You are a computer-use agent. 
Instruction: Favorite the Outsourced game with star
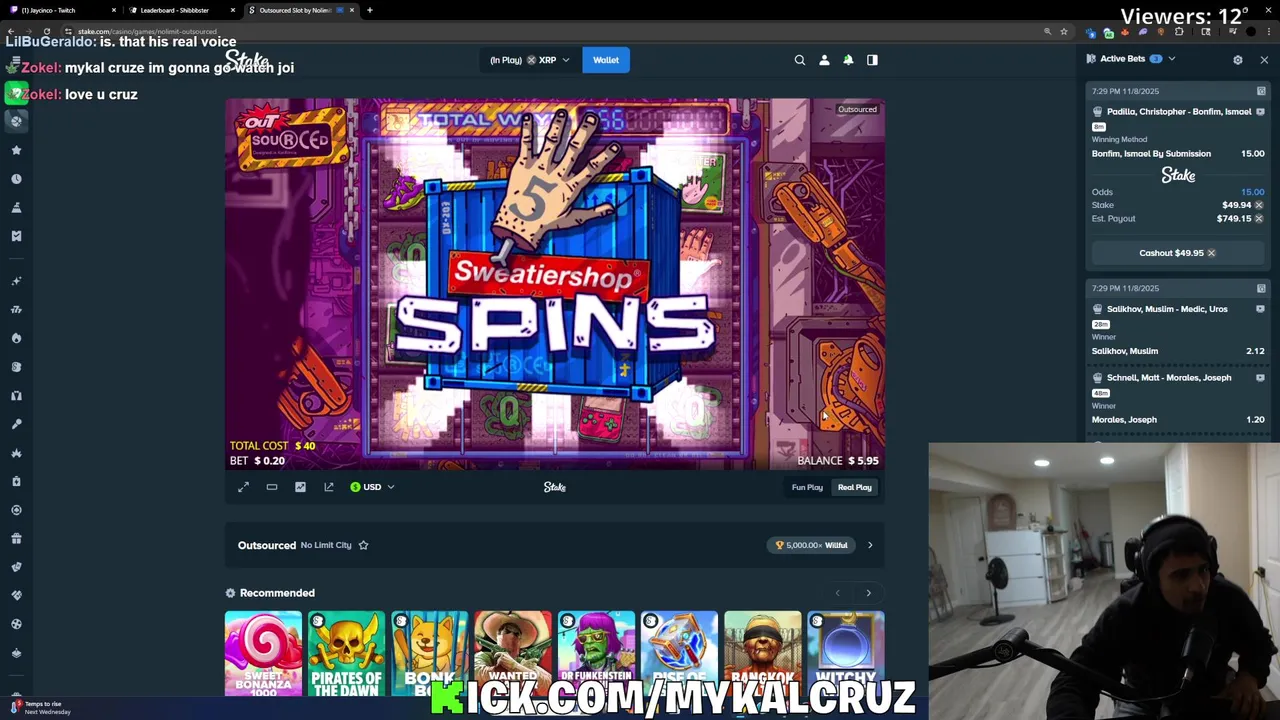click(x=363, y=545)
